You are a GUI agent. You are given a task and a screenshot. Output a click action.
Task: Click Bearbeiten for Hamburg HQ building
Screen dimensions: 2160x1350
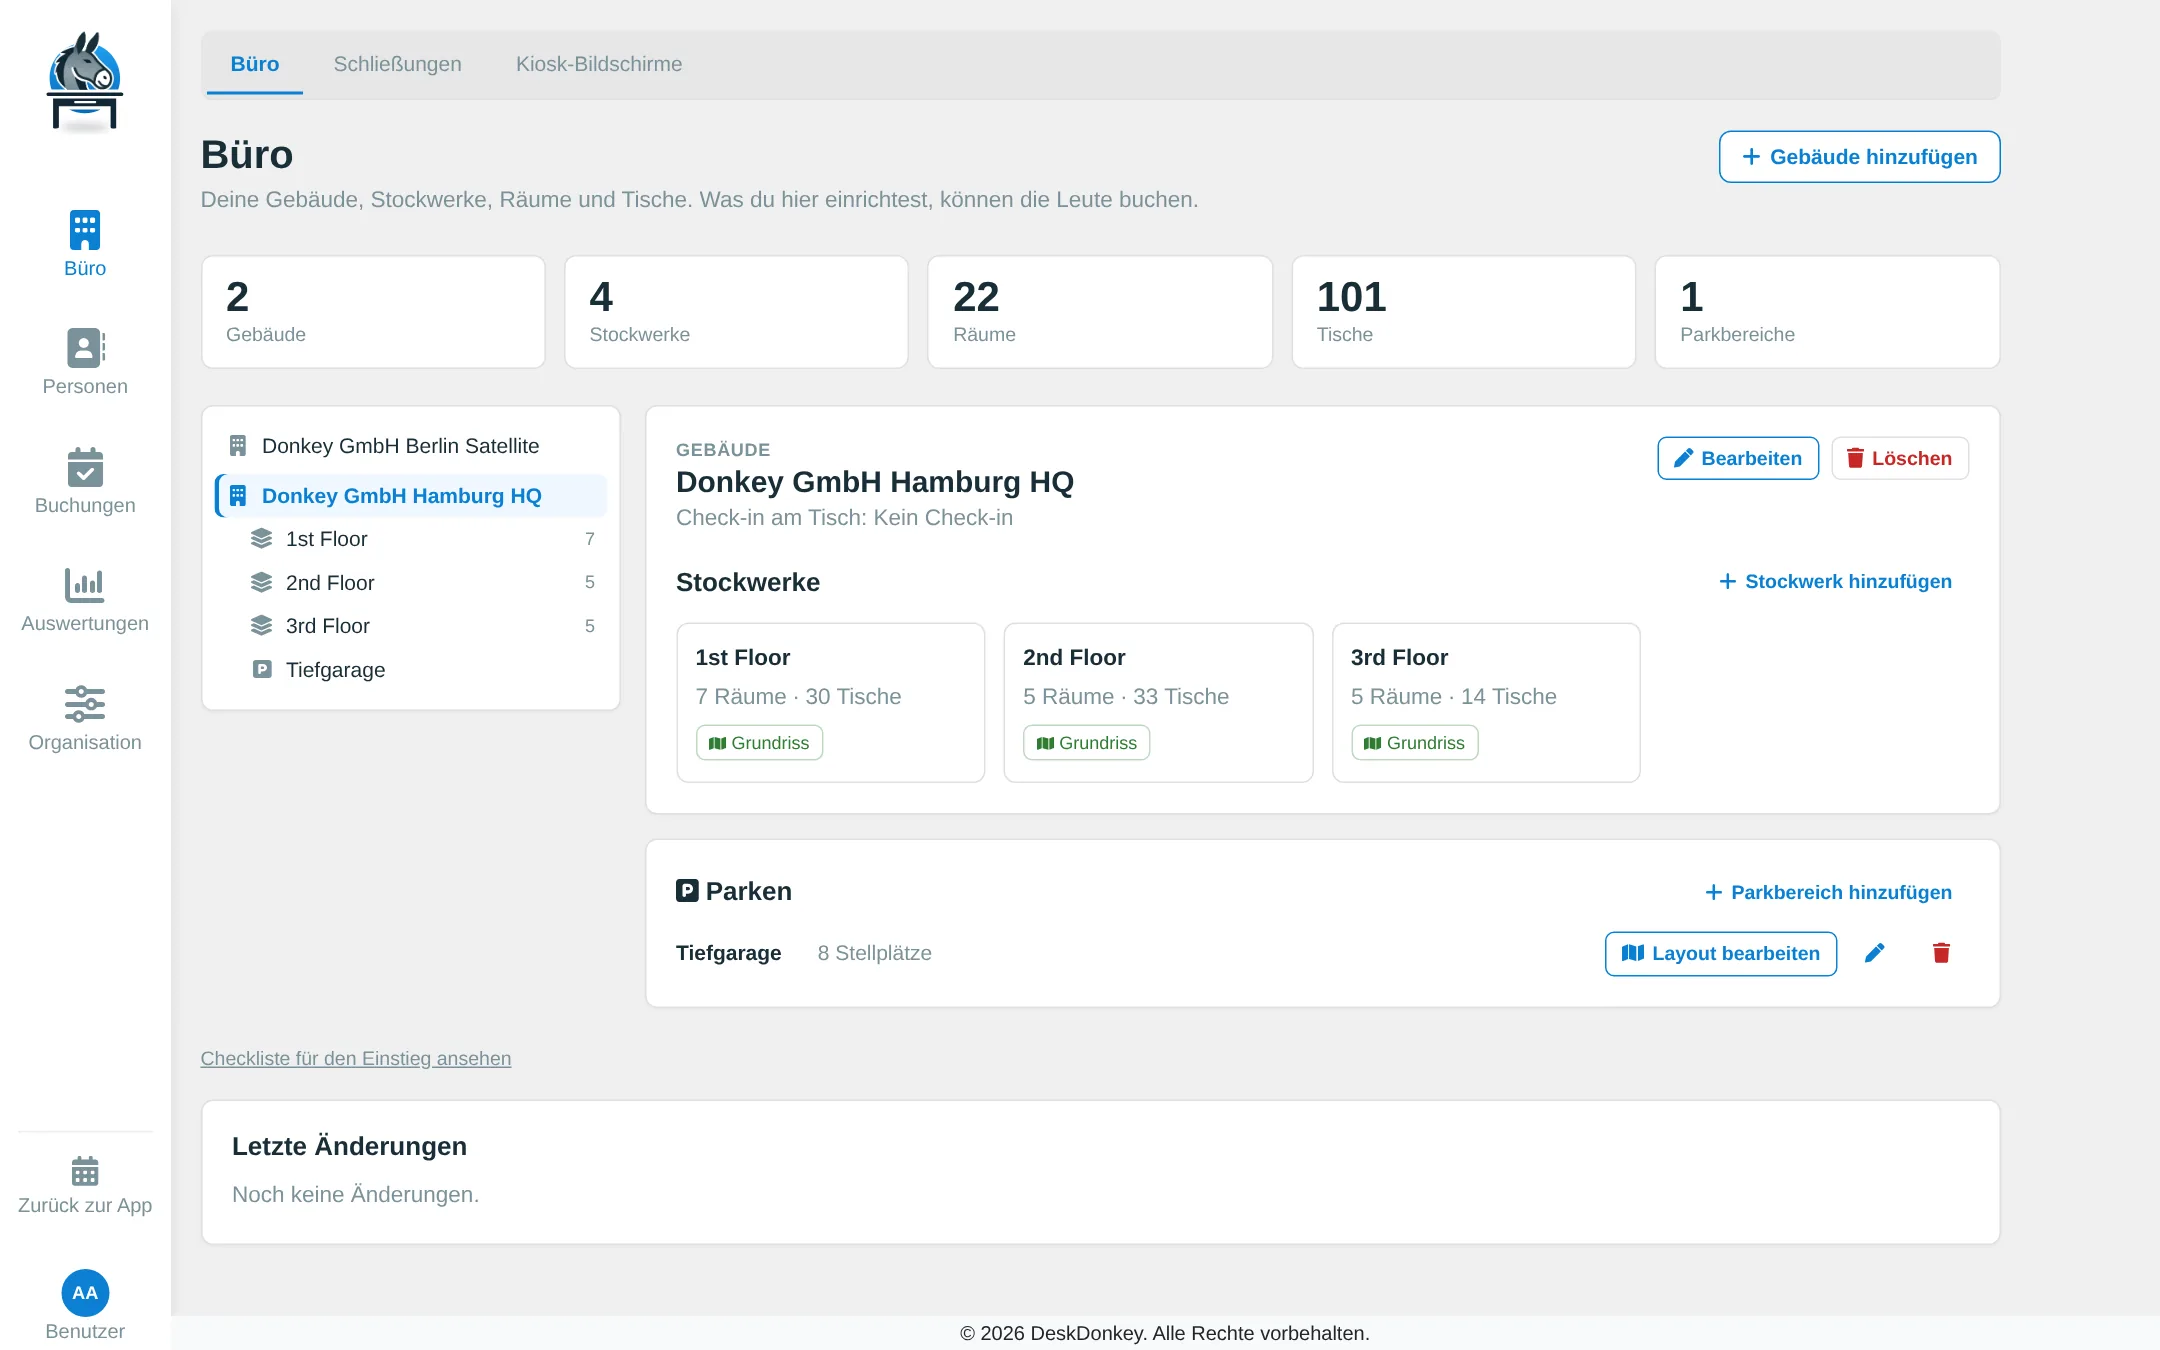1738,458
